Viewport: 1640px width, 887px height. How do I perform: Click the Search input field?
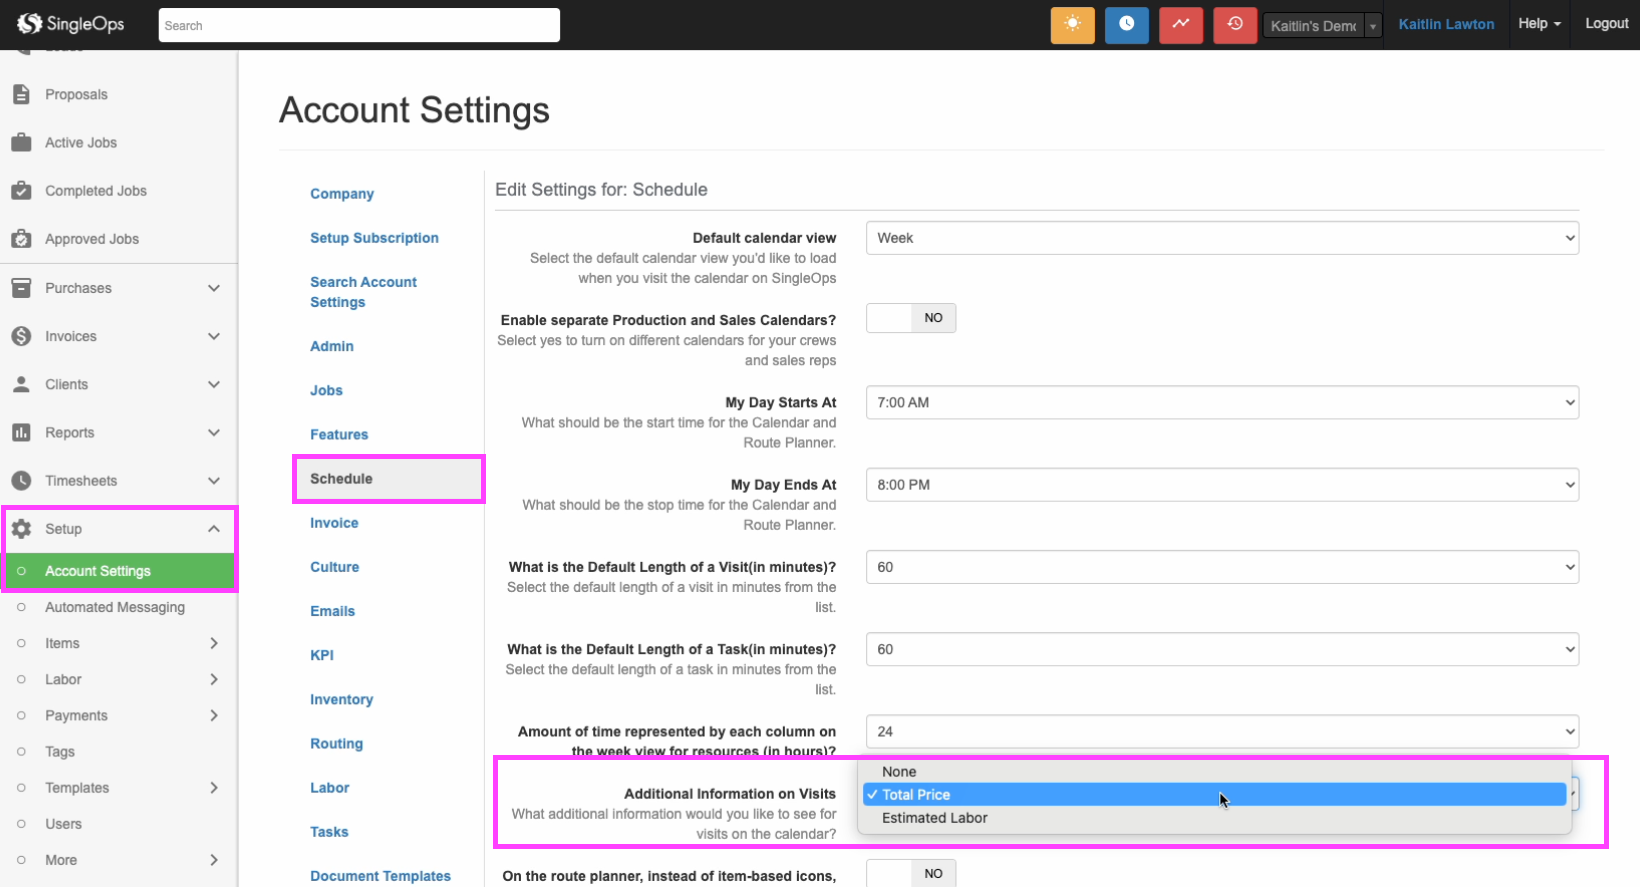click(358, 25)
